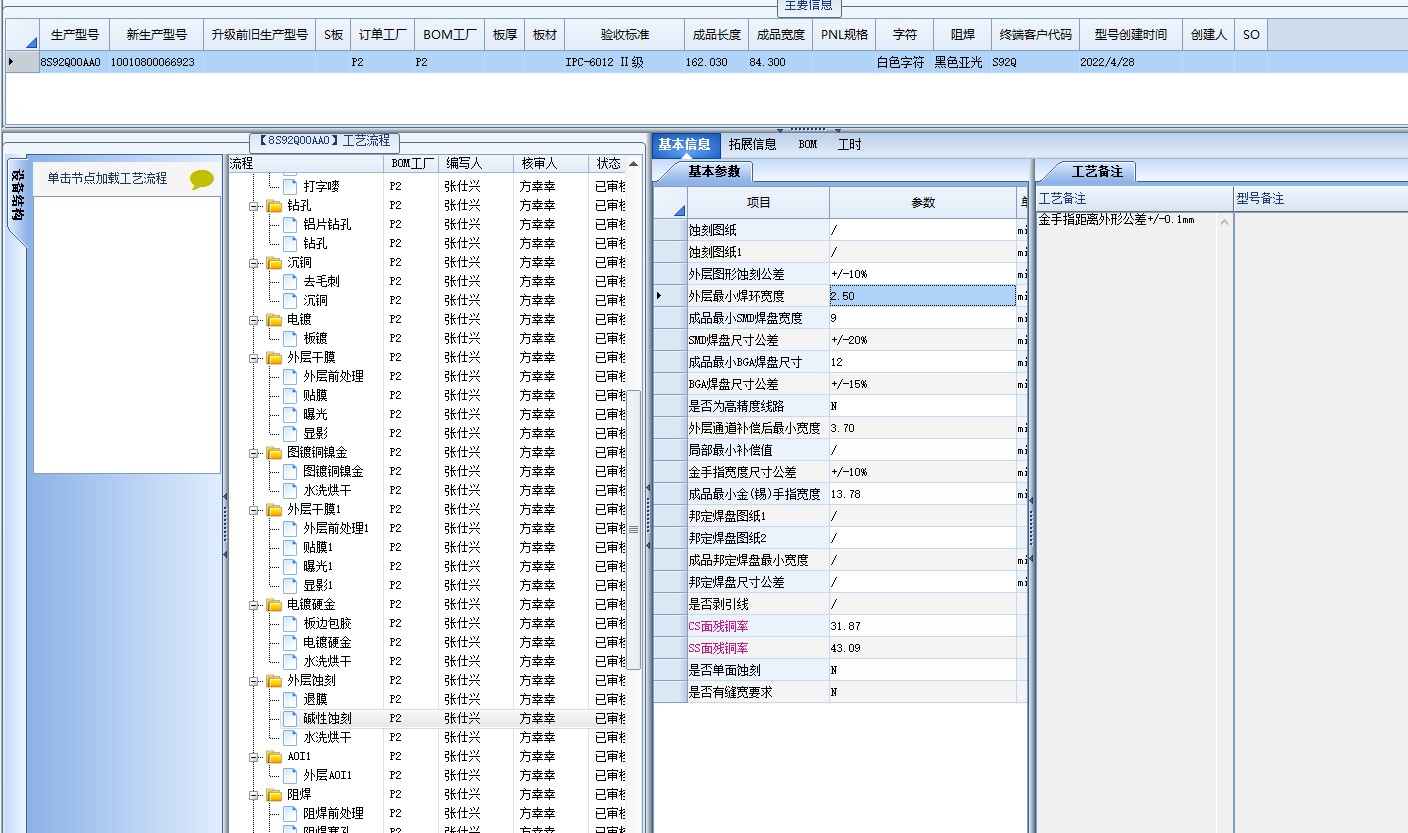Click the process tree vertical scrollbar thumb
Image resolution: width=1408 pixels, height=833 pixels.
[x=633, y=529]
